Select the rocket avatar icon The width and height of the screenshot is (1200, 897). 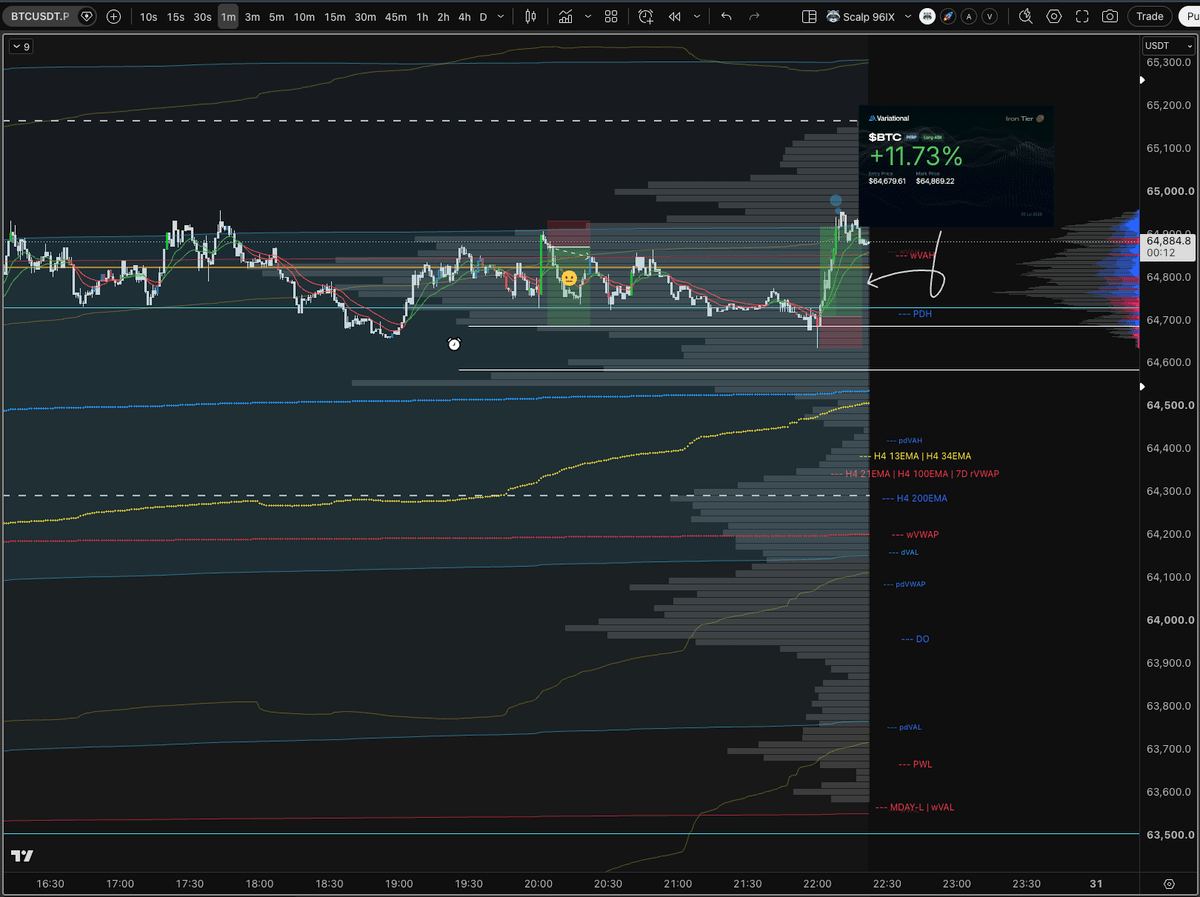pos(949,16)
